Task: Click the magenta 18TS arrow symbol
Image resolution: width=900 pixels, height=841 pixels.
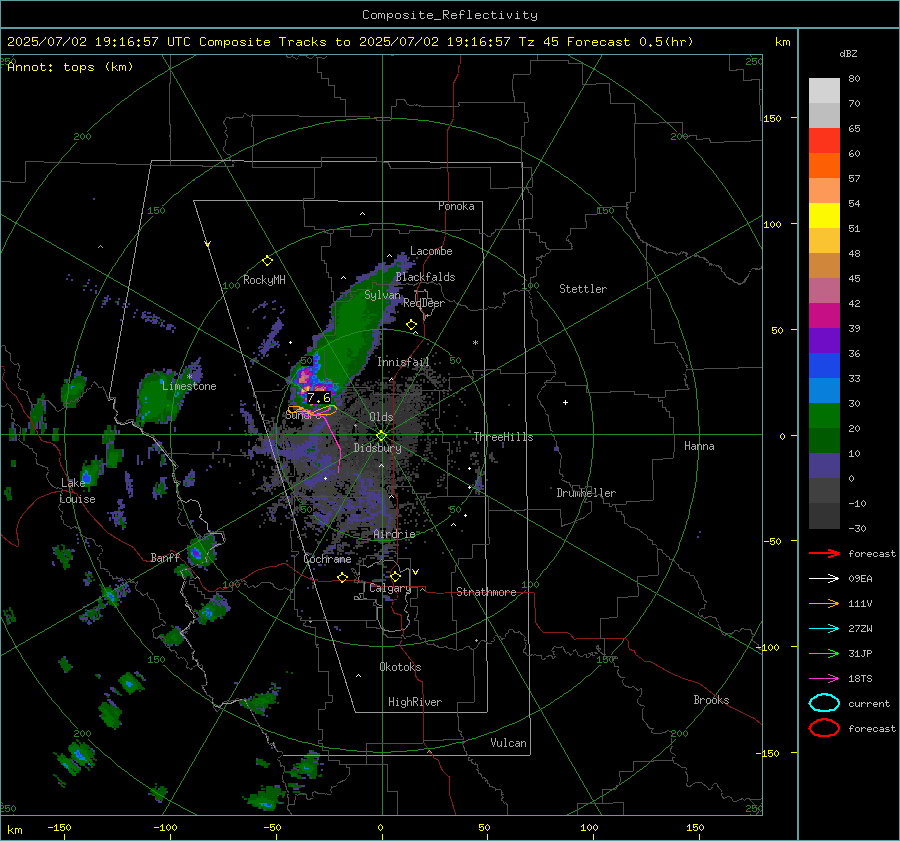Action: point(824,679)
